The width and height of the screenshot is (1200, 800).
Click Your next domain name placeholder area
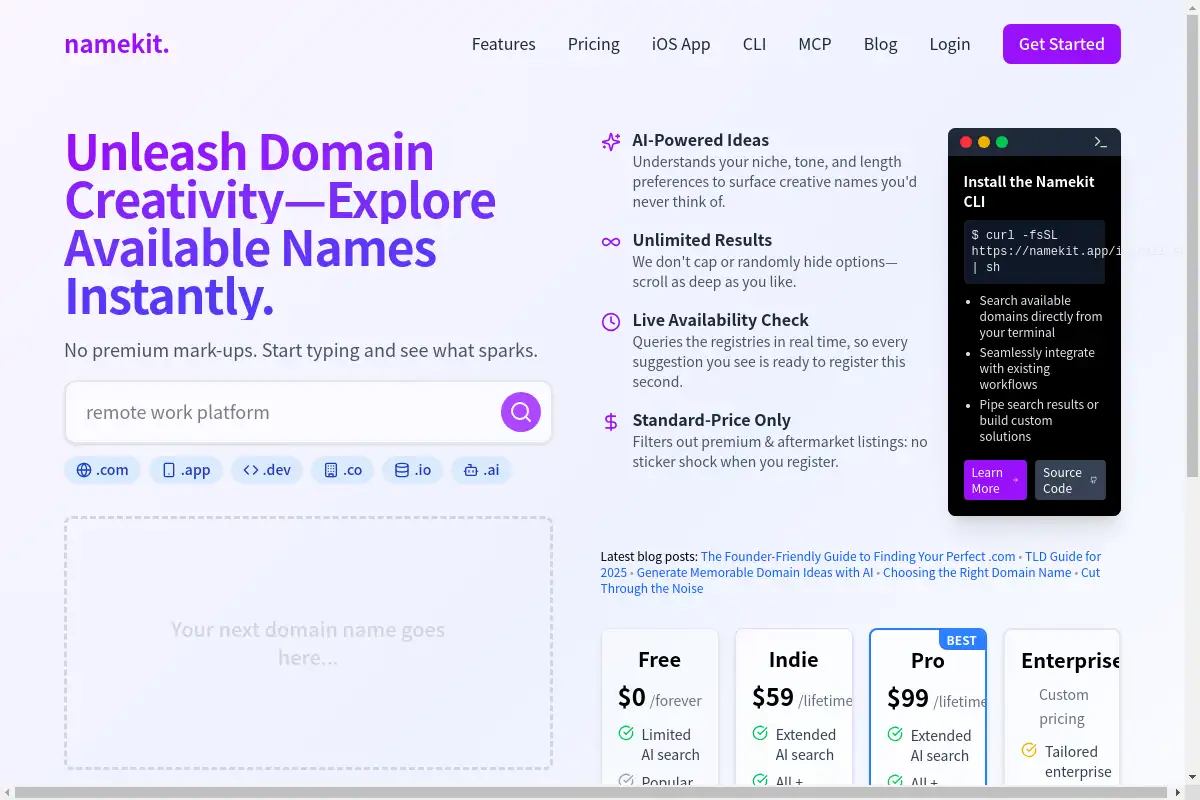pos(308,643)
